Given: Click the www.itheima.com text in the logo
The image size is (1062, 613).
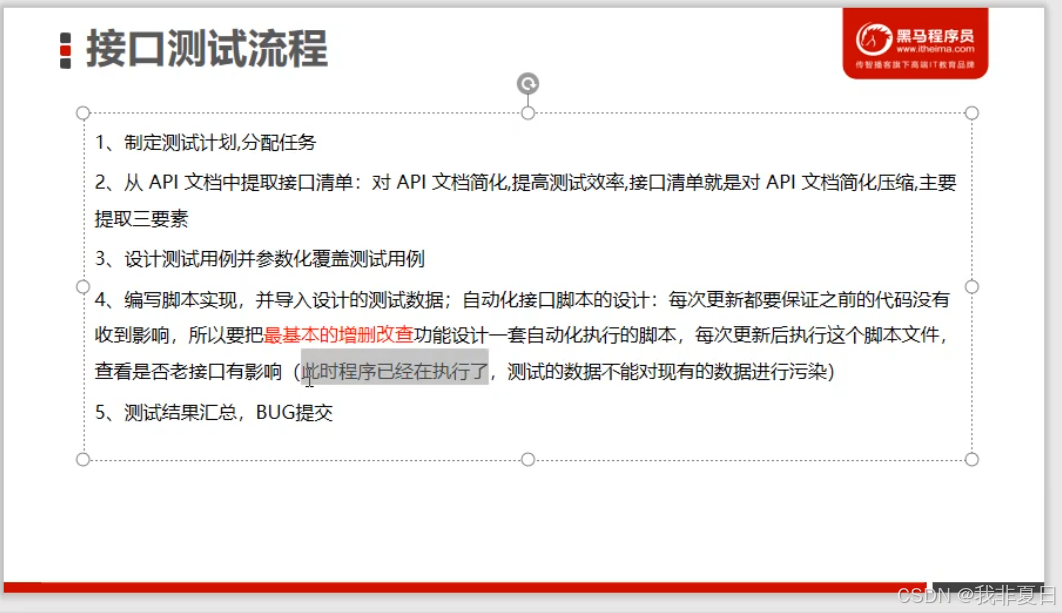Looking at the screenshot, I should pos(935,49).
